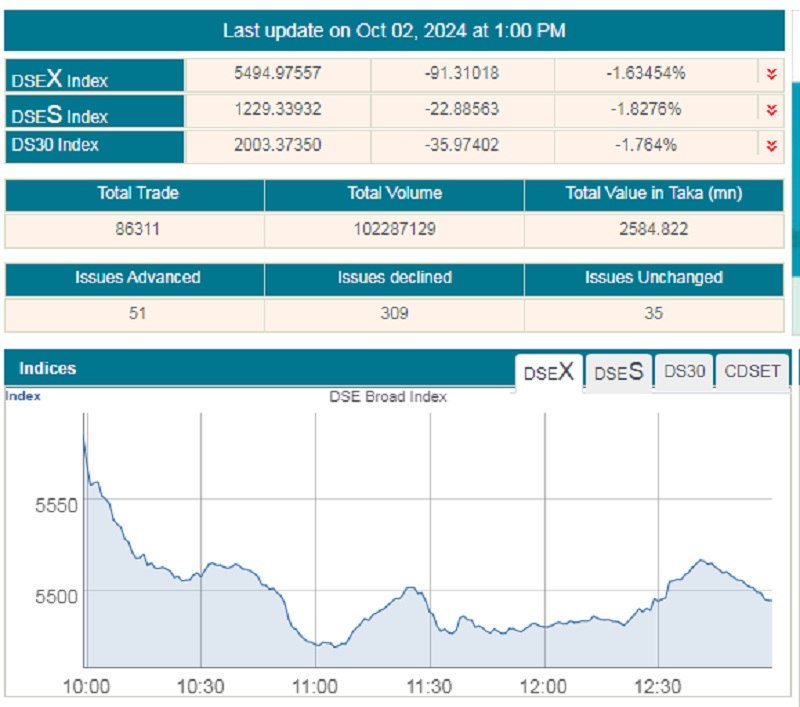
Task: Select the total trade count 86311
Action: click(x=137, y=229)
